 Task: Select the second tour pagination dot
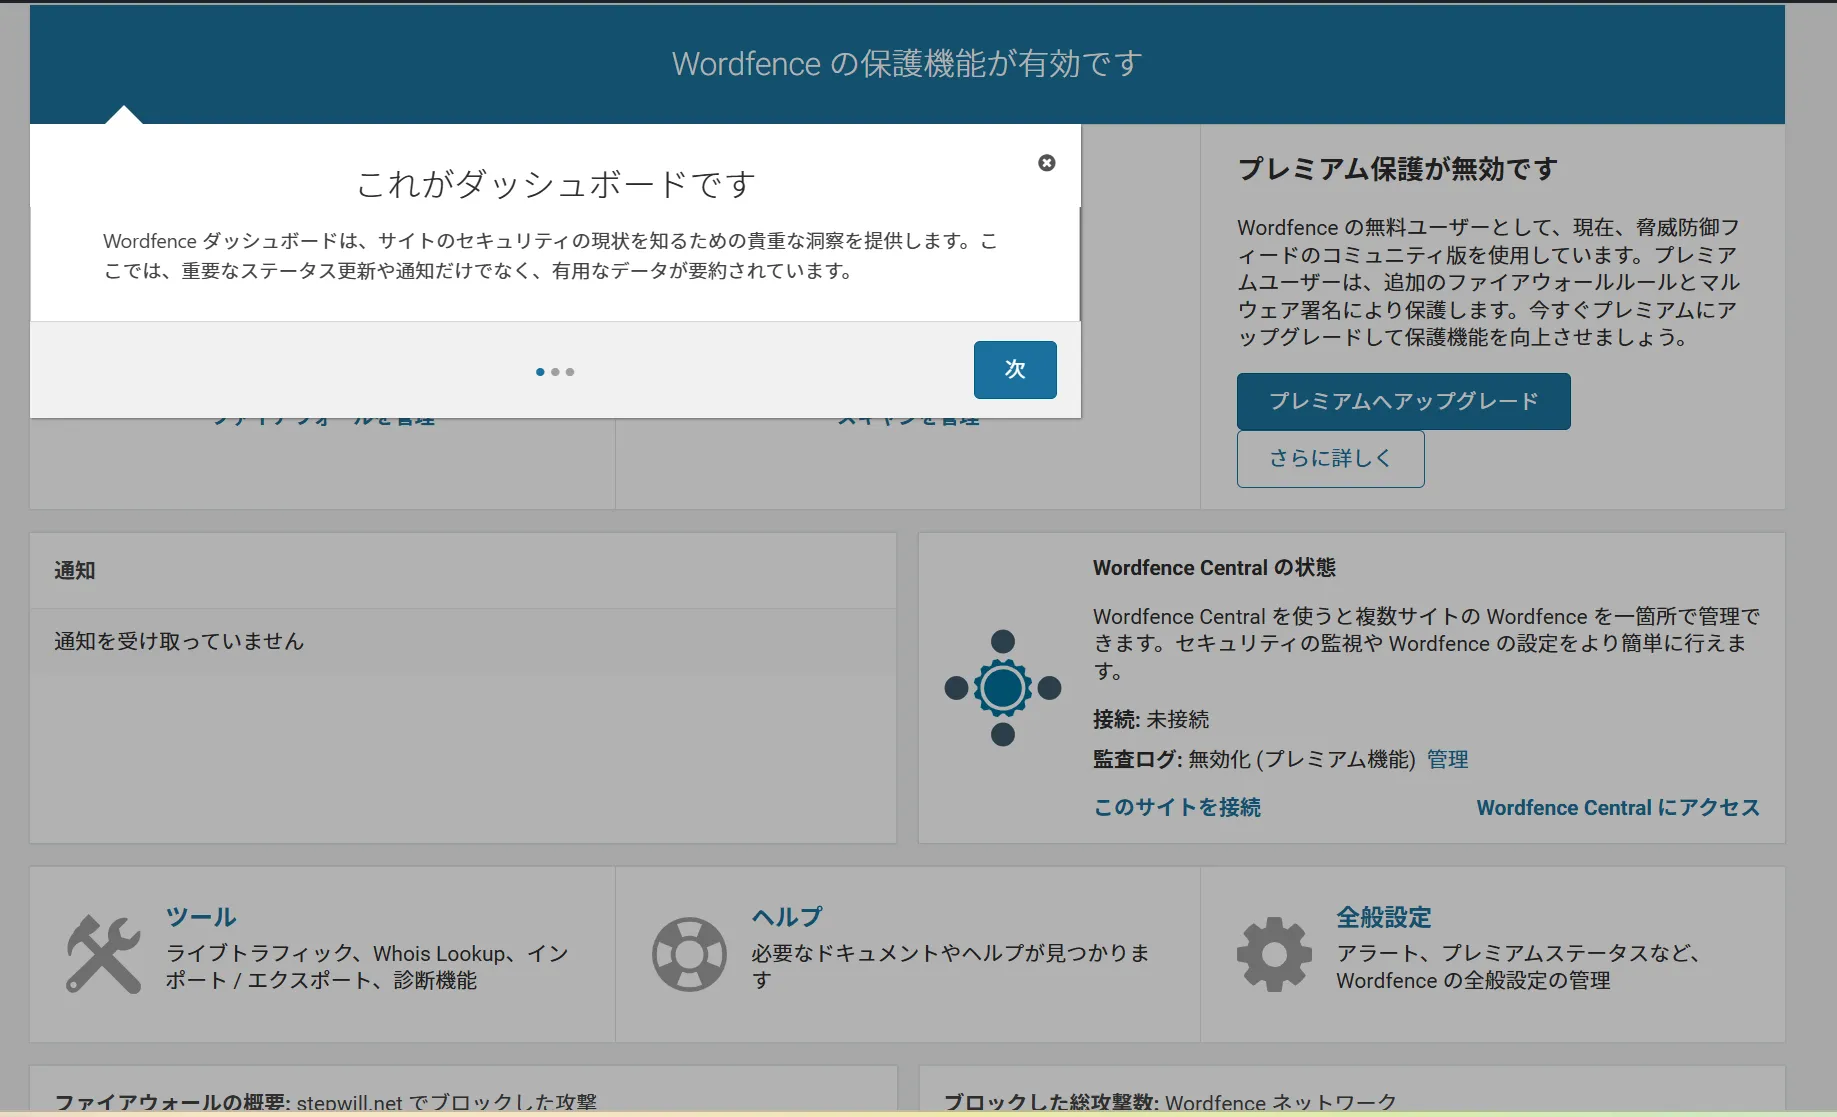pos(555,371)
